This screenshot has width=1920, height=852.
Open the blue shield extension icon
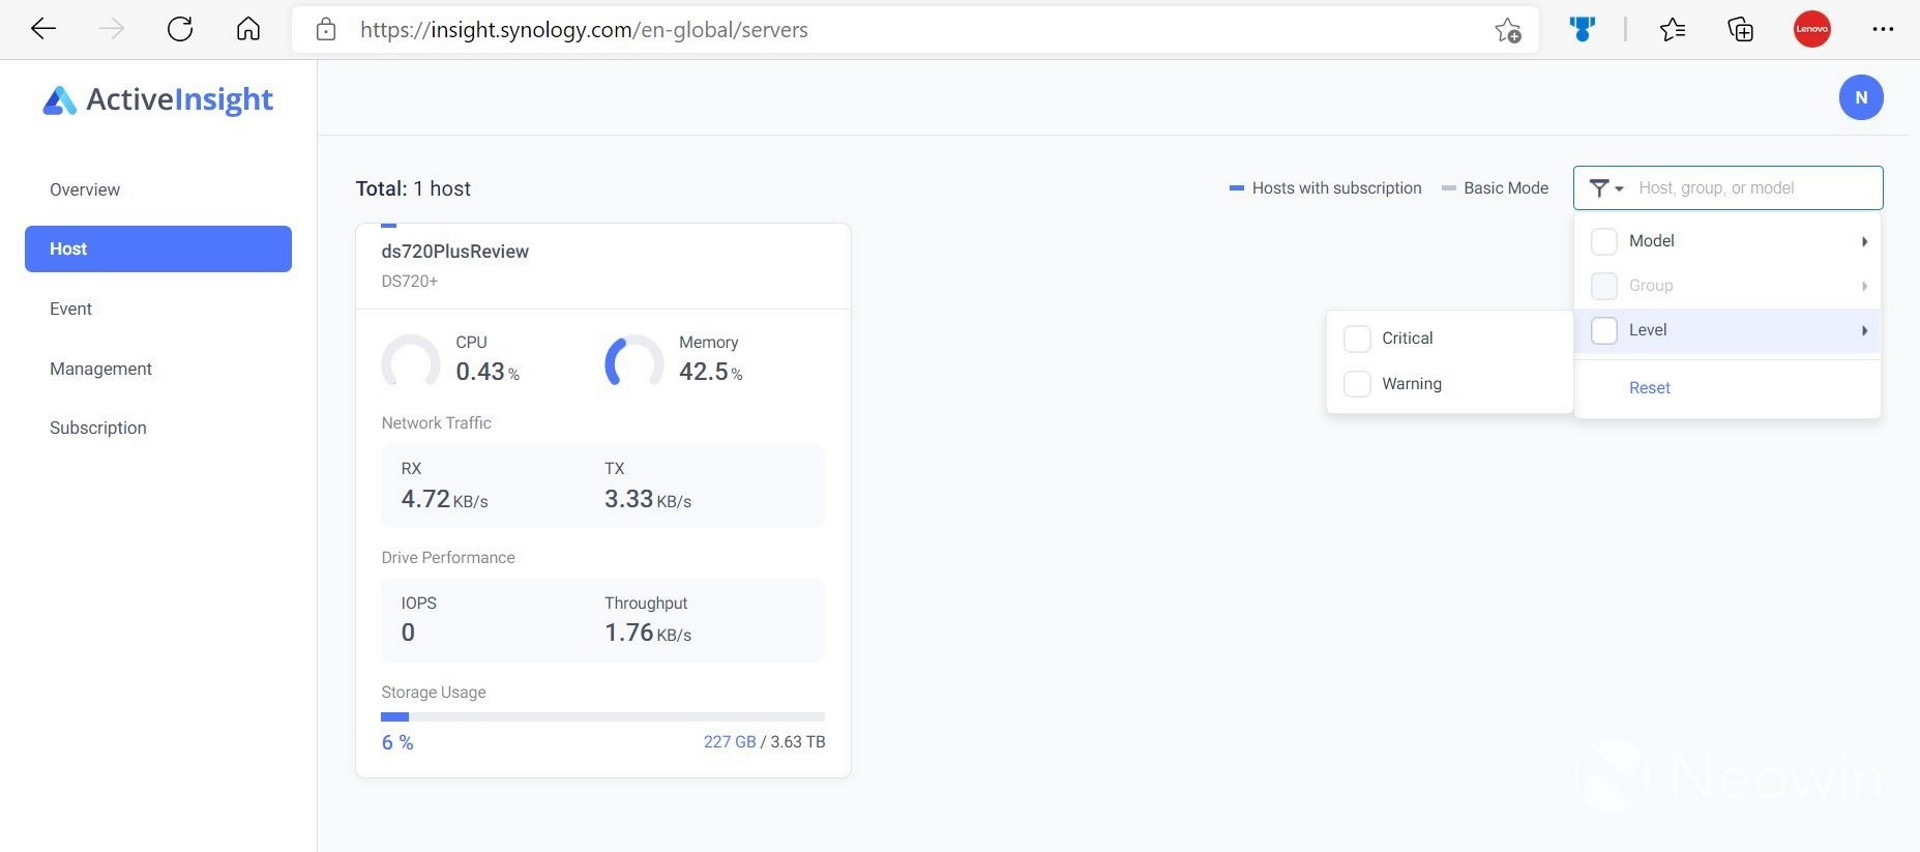pos(1582,29)
